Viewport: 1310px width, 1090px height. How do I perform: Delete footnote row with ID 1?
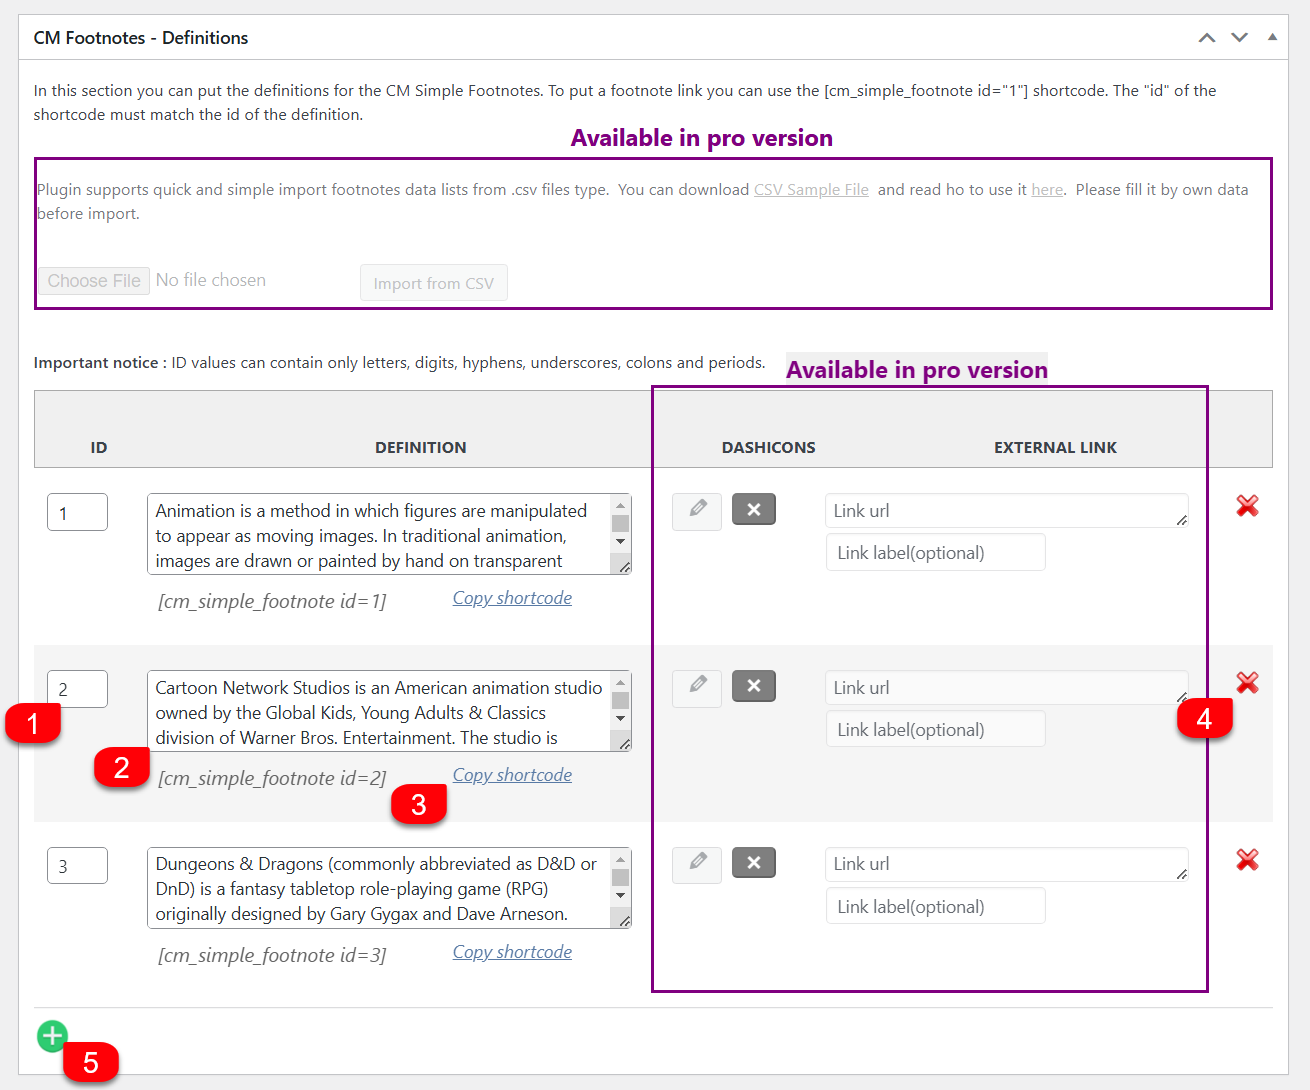pos(1247,506)
